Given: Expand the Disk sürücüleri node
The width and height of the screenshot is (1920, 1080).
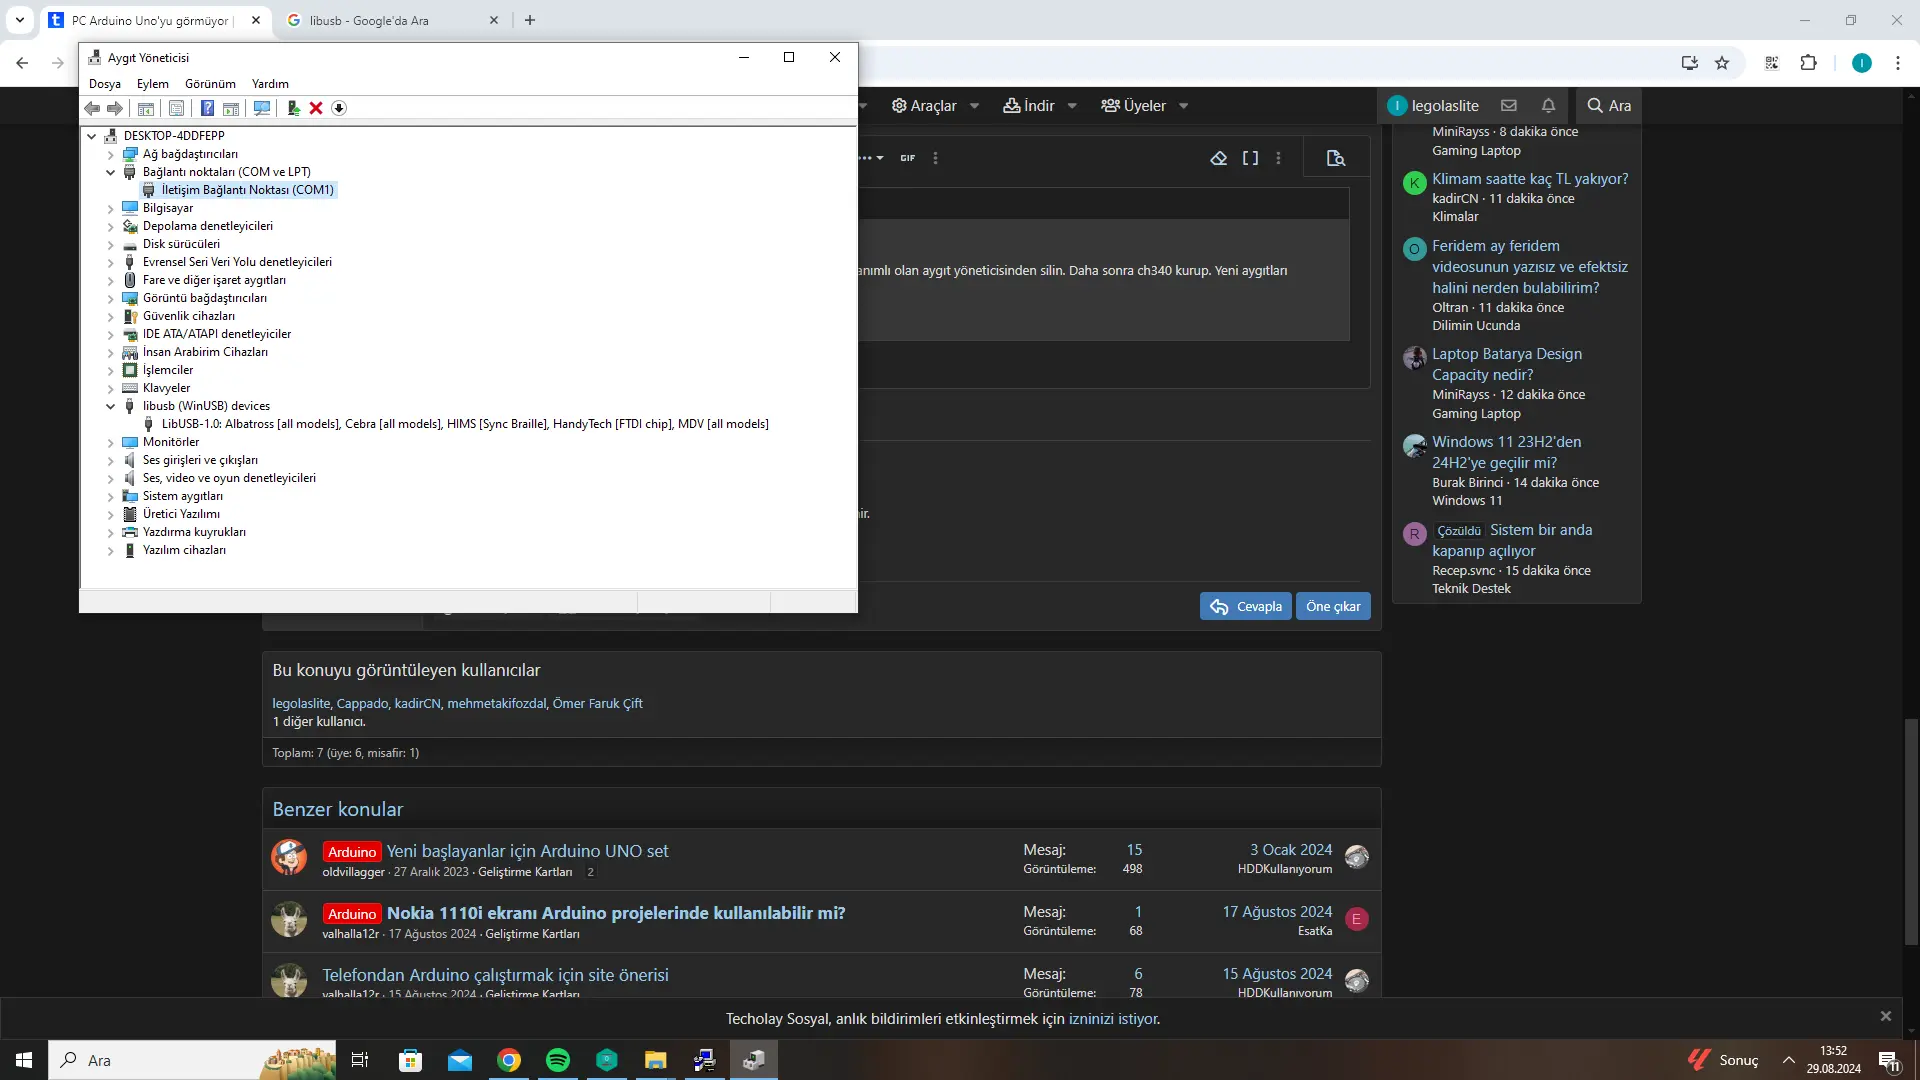Looking at the screenshot, I should (111, 244).
